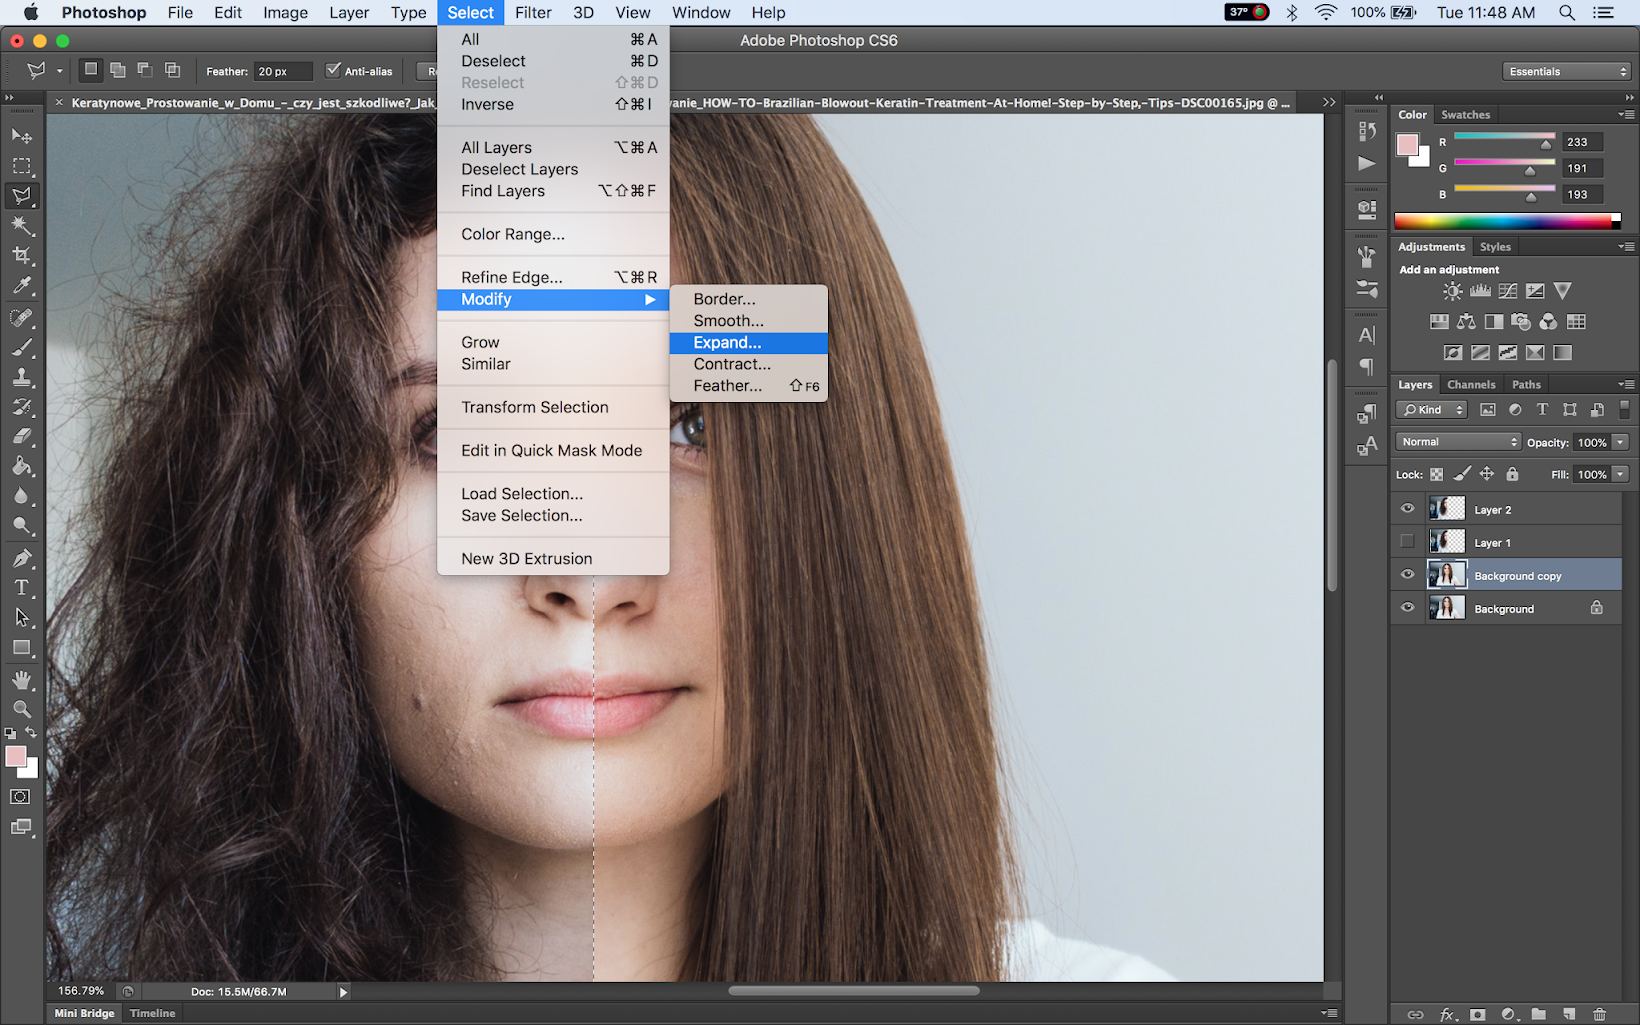The width and height of the screenshot is (1640, 1025).
Task: Select the Zoom tool in toolbar
Action: [x=22, y=709]
